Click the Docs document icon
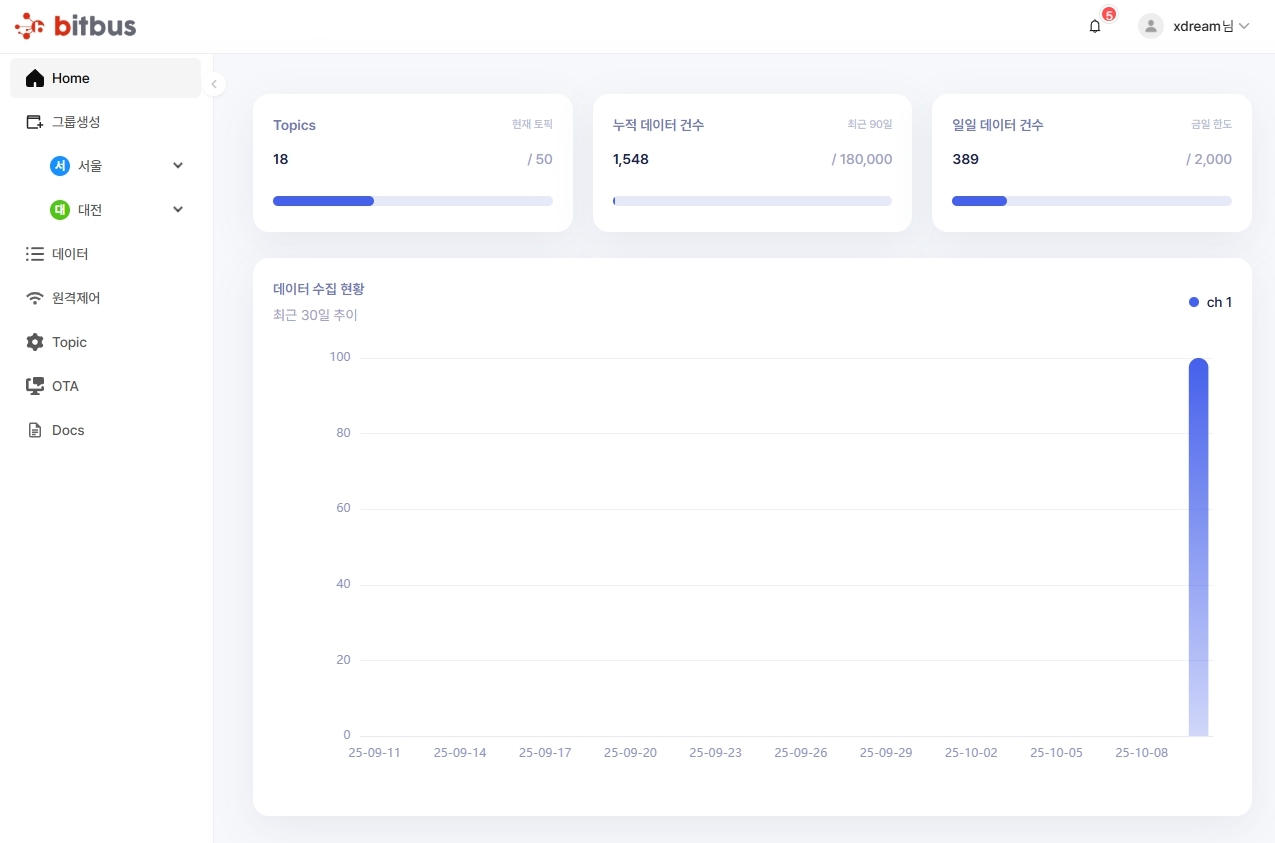 point(35,430)
